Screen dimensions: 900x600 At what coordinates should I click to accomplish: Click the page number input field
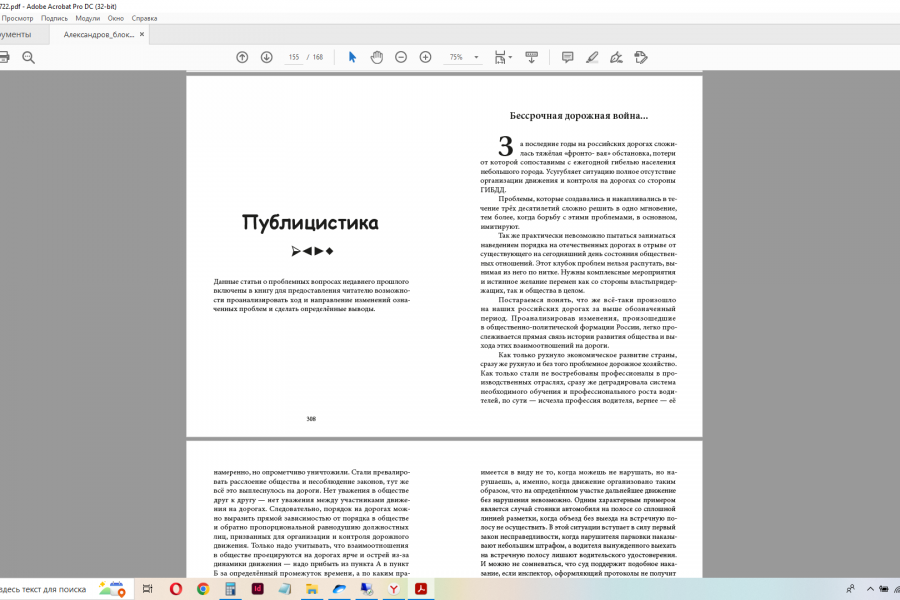pos(294,58)
